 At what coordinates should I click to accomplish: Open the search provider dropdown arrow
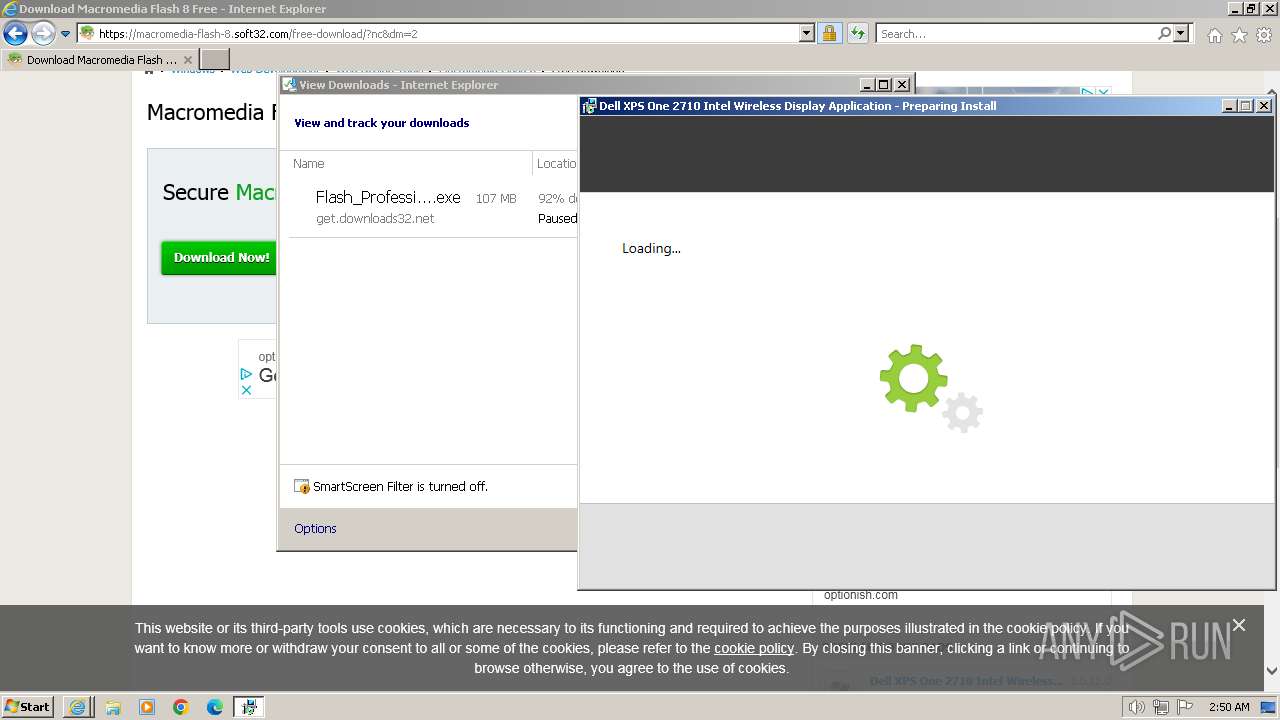point(1182,34)
